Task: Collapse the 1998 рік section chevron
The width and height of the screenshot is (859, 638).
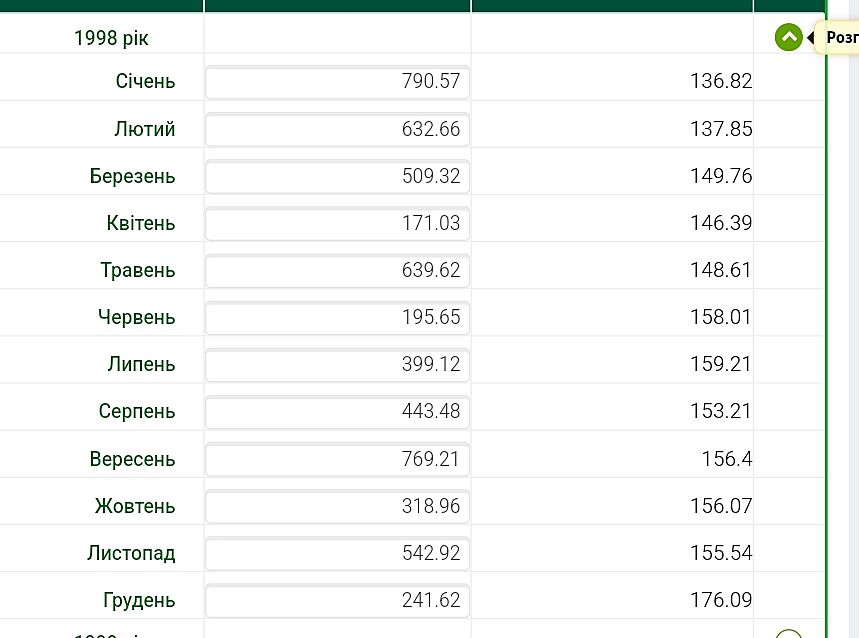Action: (788, 38)
